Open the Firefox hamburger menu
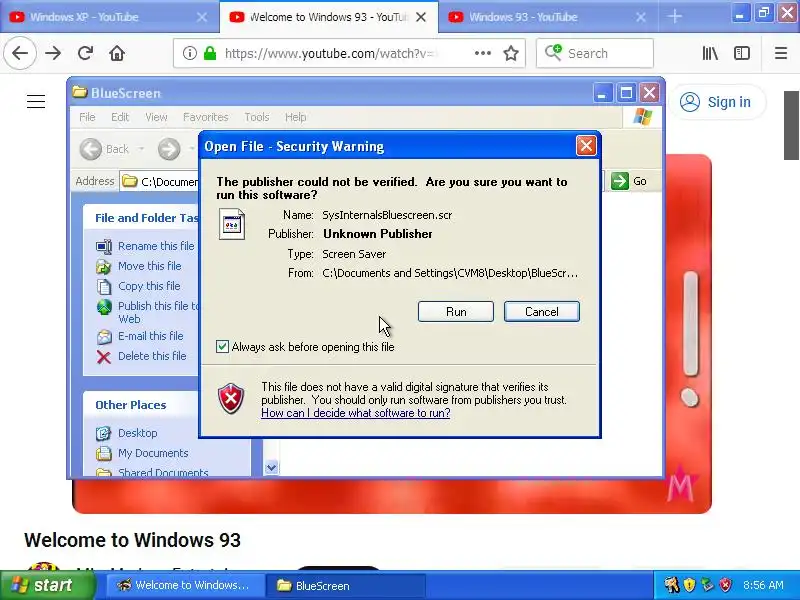This screenshot has width=800, height=600. tap(781, 53)
